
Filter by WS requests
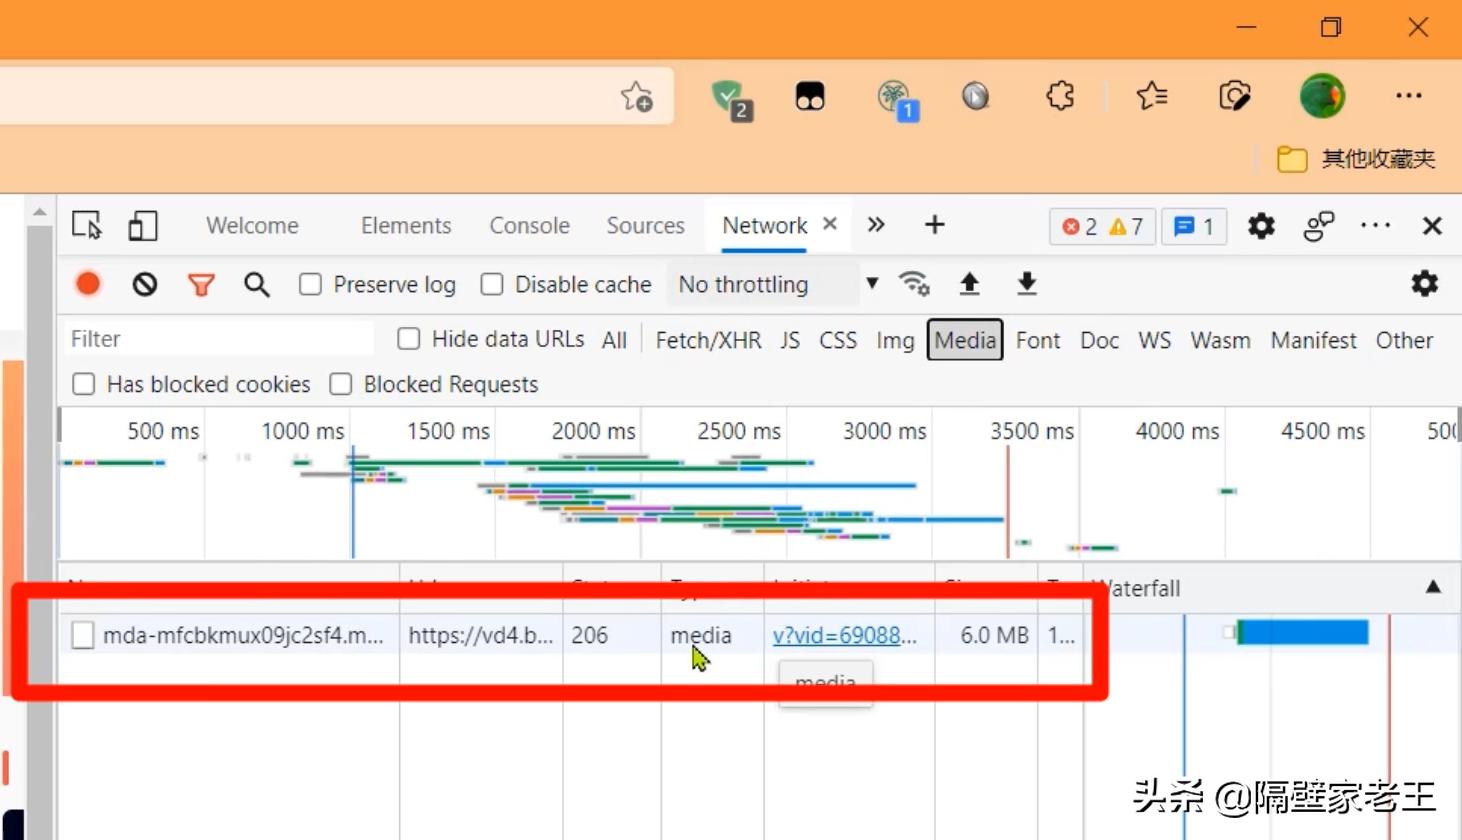(x=1154, y=340)
